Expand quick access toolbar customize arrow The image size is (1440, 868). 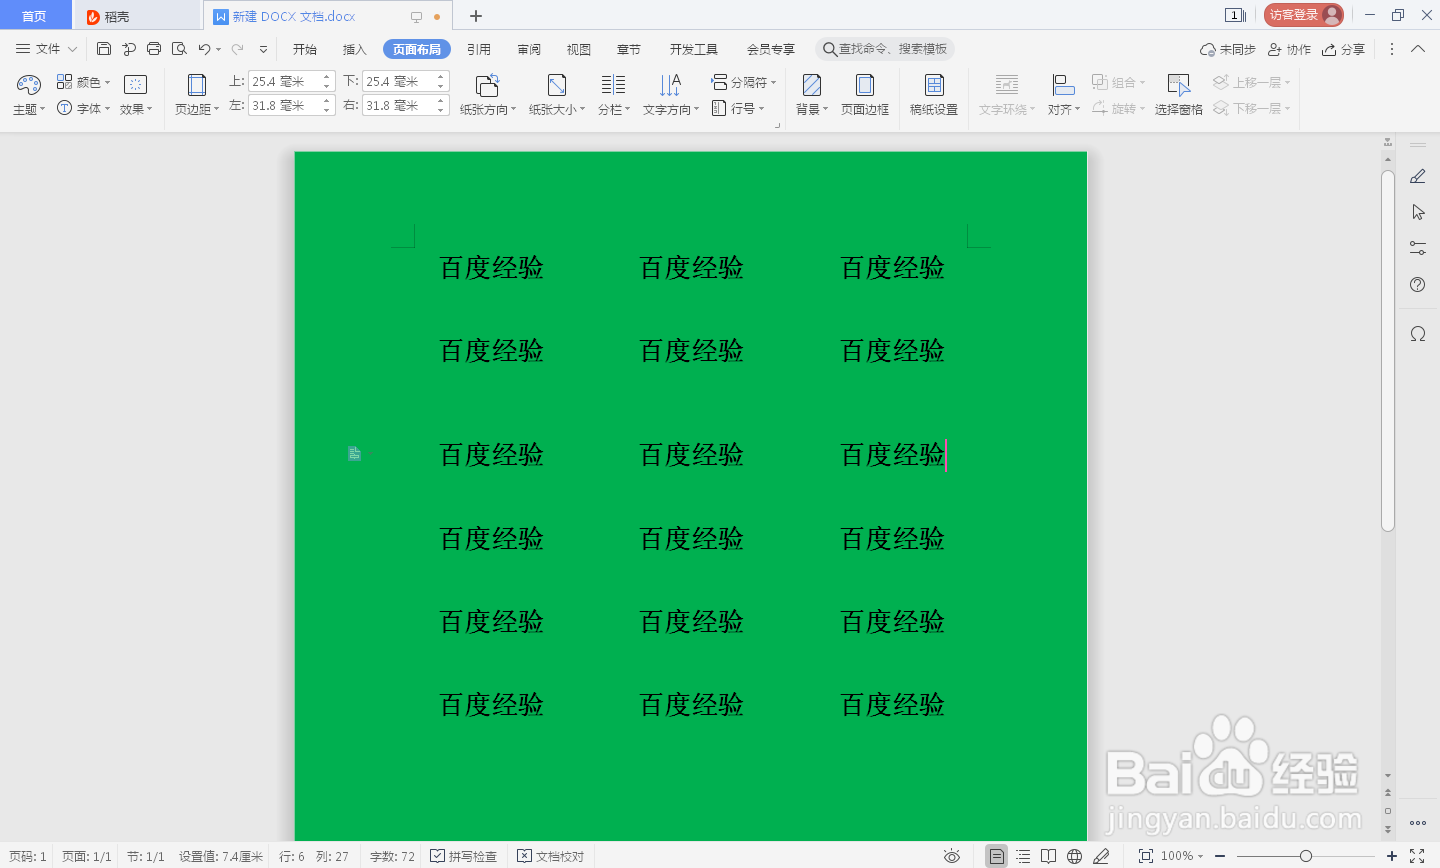pyautogui.click(x=263, y=49)
